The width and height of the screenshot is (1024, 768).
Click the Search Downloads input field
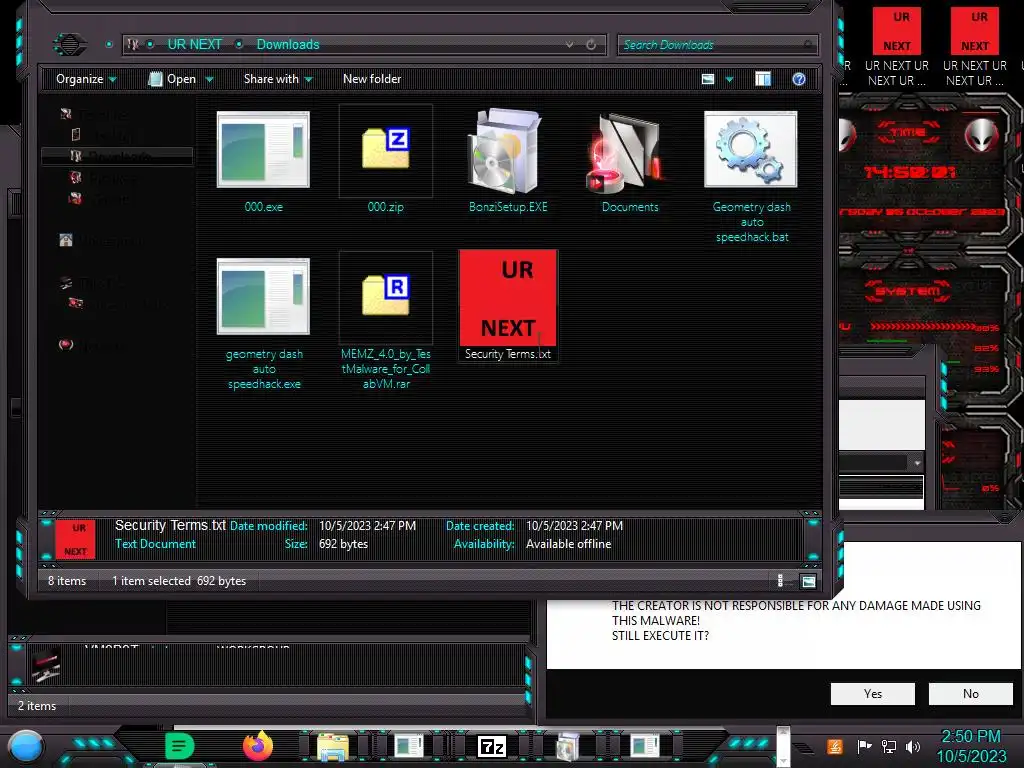717,44
